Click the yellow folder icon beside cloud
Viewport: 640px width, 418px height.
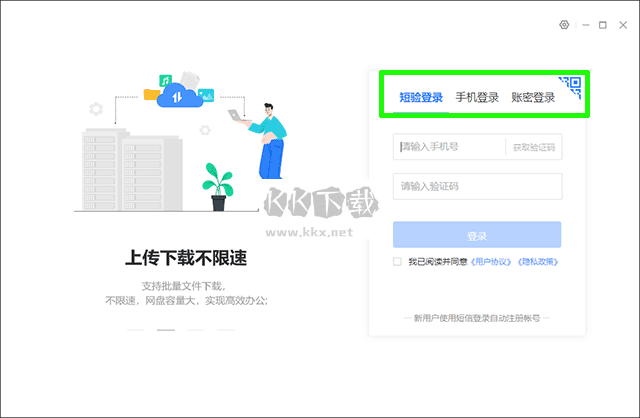coord(151,96)
